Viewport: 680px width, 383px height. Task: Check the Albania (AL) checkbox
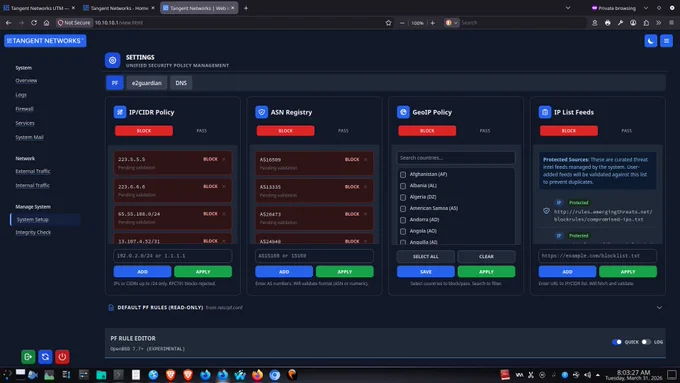tap(403, 186)
